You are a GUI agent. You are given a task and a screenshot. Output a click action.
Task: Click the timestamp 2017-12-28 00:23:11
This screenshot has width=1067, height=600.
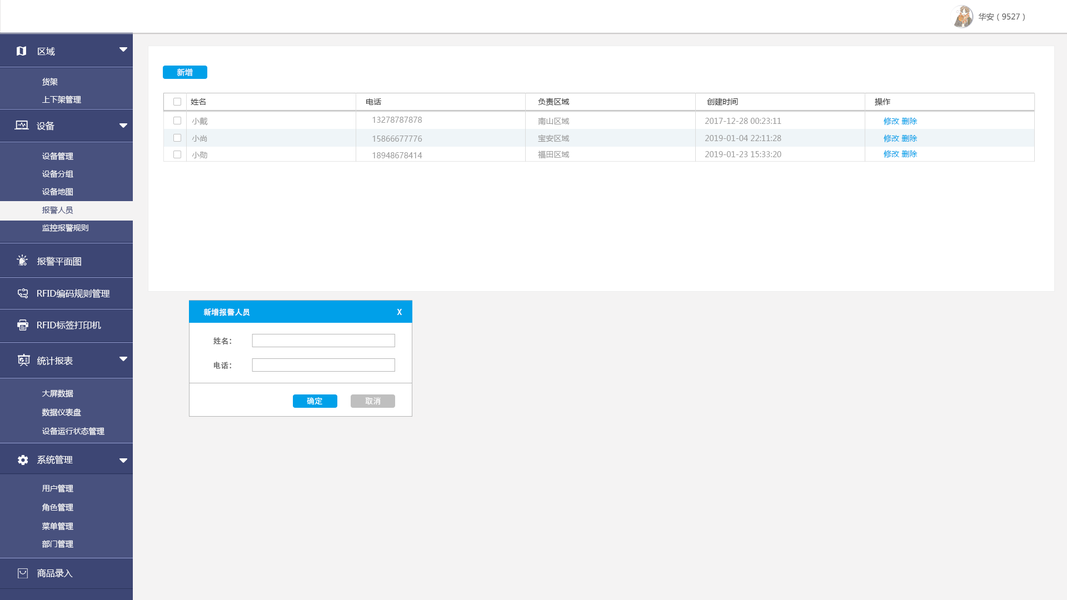(743, 121)
